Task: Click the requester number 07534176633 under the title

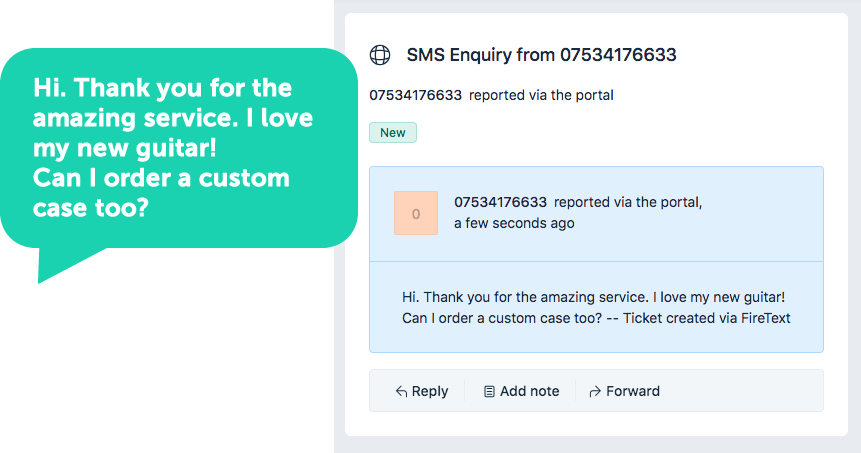Action: (x=415, y=95)
